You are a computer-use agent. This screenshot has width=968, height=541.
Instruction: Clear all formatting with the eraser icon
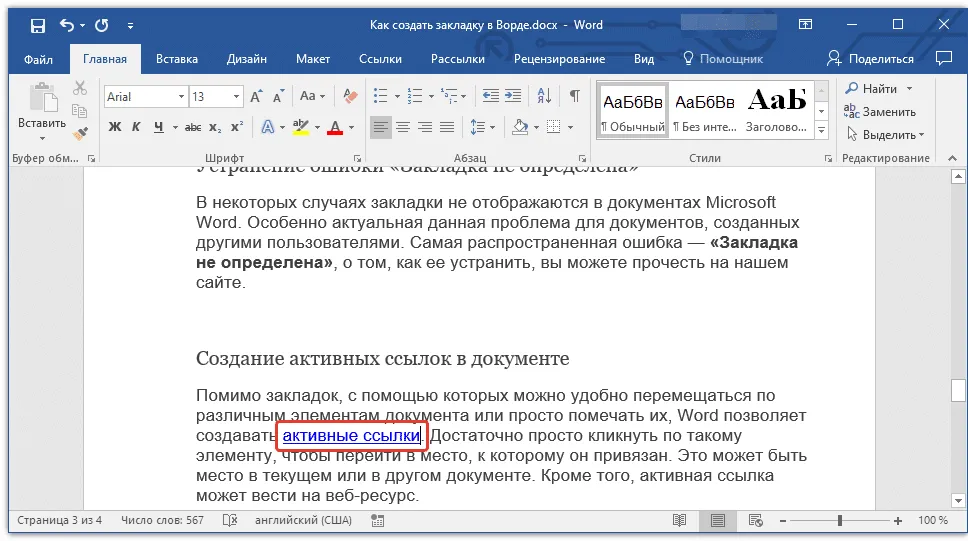tap(350, 96)
